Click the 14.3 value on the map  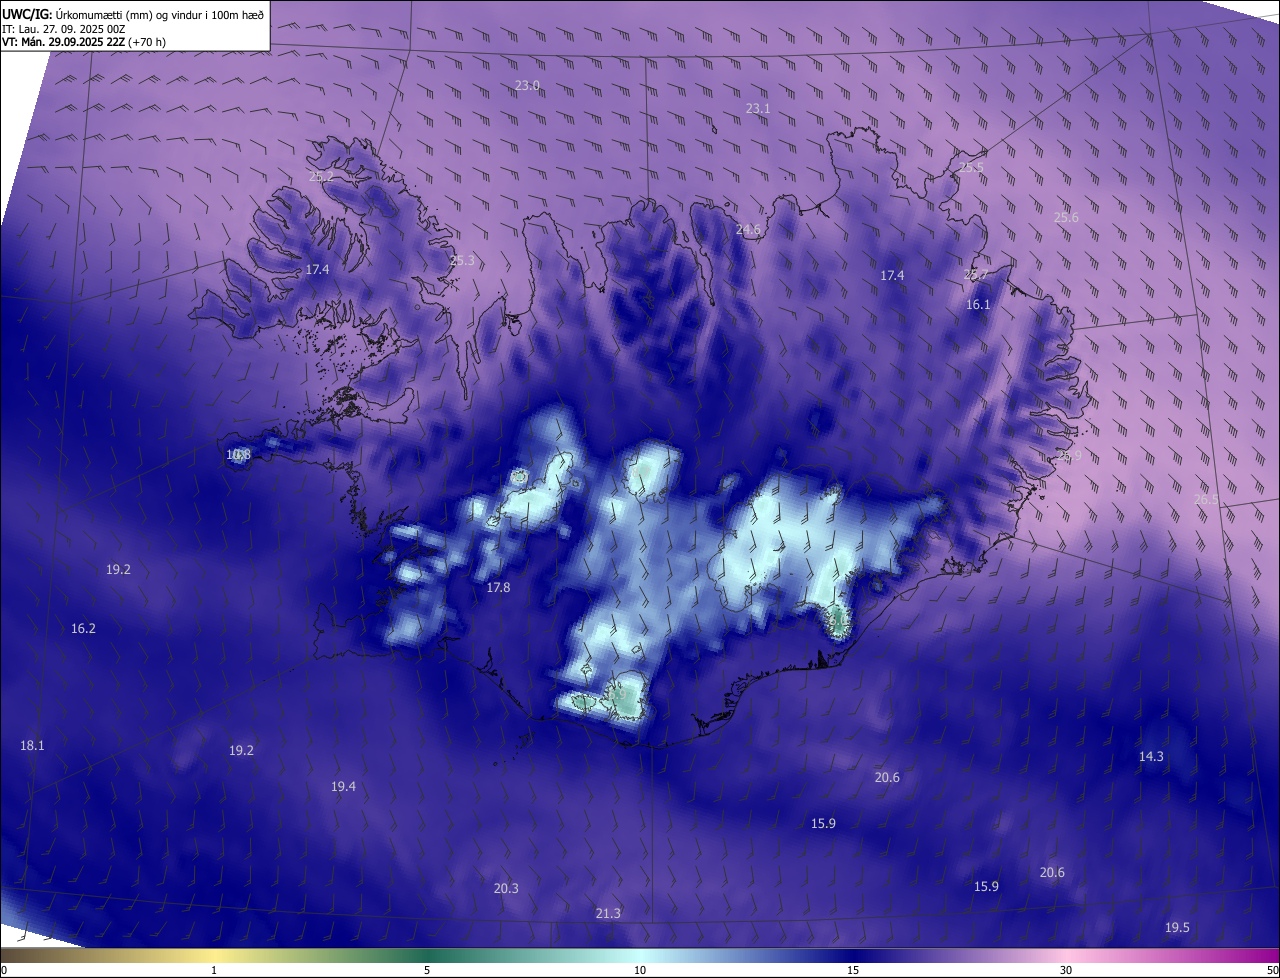(1151, 757)
